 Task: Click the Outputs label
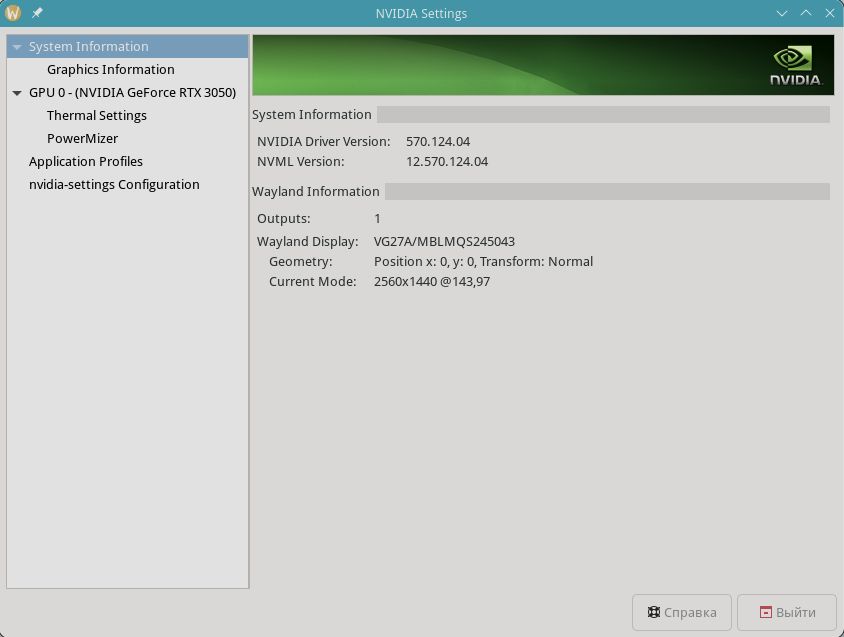284,219
